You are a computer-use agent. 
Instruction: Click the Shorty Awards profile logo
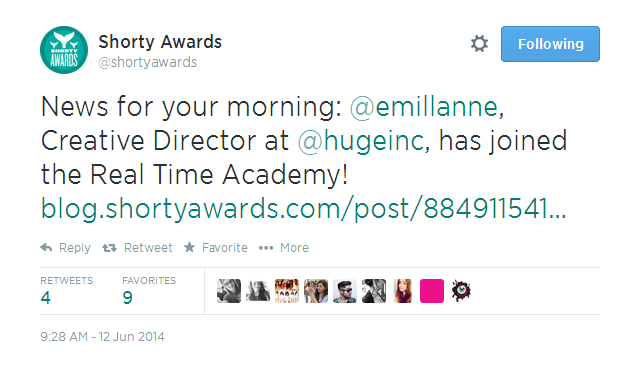(x=64, y=50)
